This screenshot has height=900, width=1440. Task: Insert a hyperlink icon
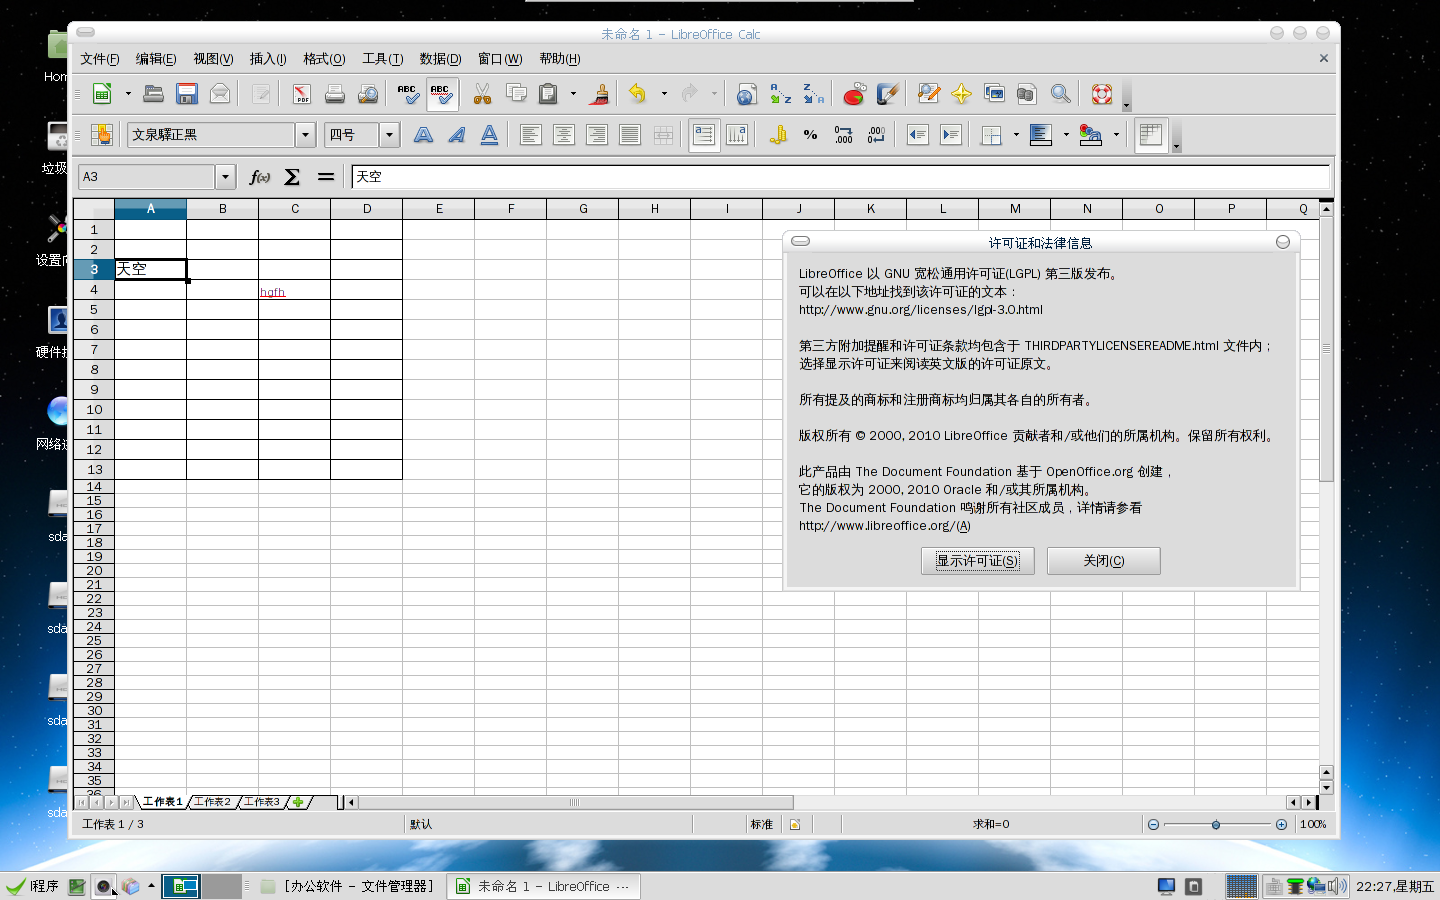(x=747, y=94)
